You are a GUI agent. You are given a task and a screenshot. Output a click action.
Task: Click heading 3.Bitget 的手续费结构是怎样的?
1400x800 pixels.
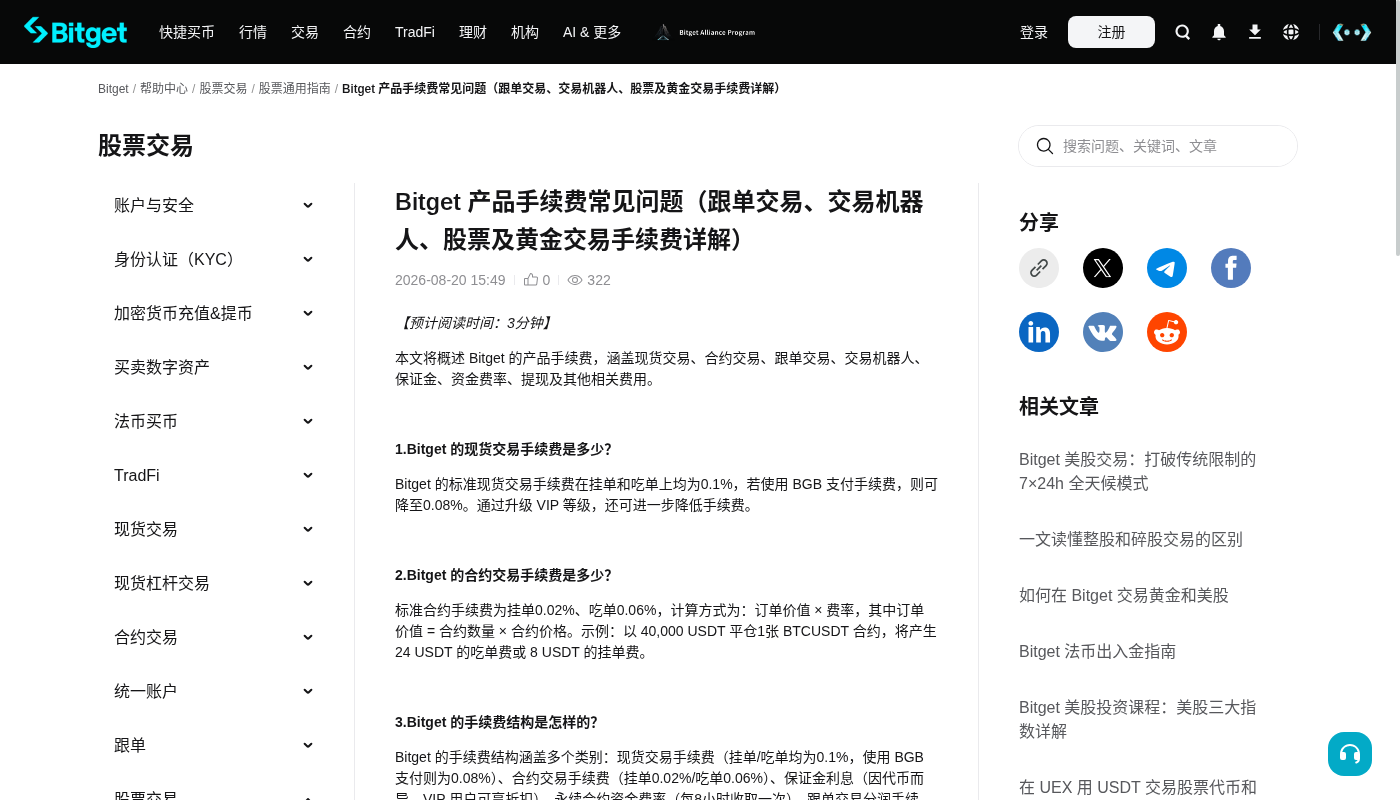pos(496,722)
